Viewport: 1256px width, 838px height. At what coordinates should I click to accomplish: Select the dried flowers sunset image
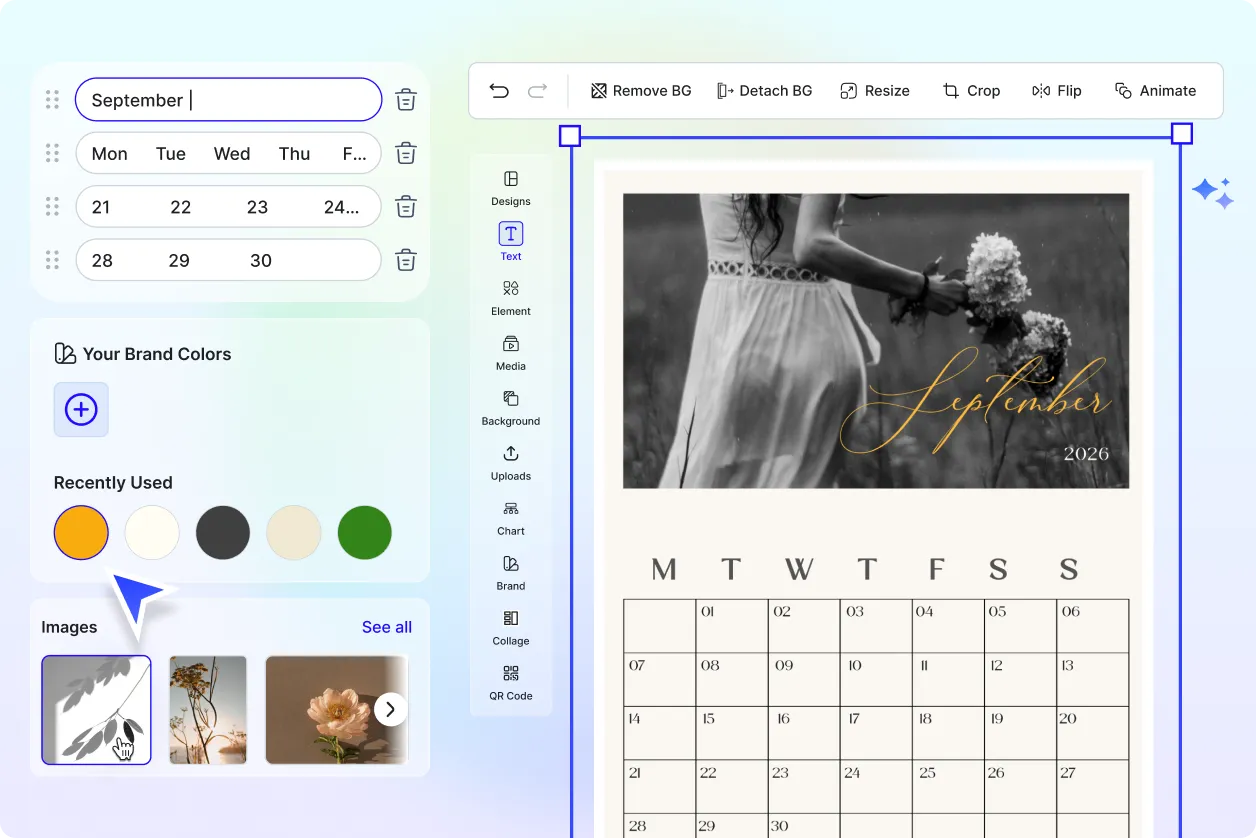(x=208, y=710)
